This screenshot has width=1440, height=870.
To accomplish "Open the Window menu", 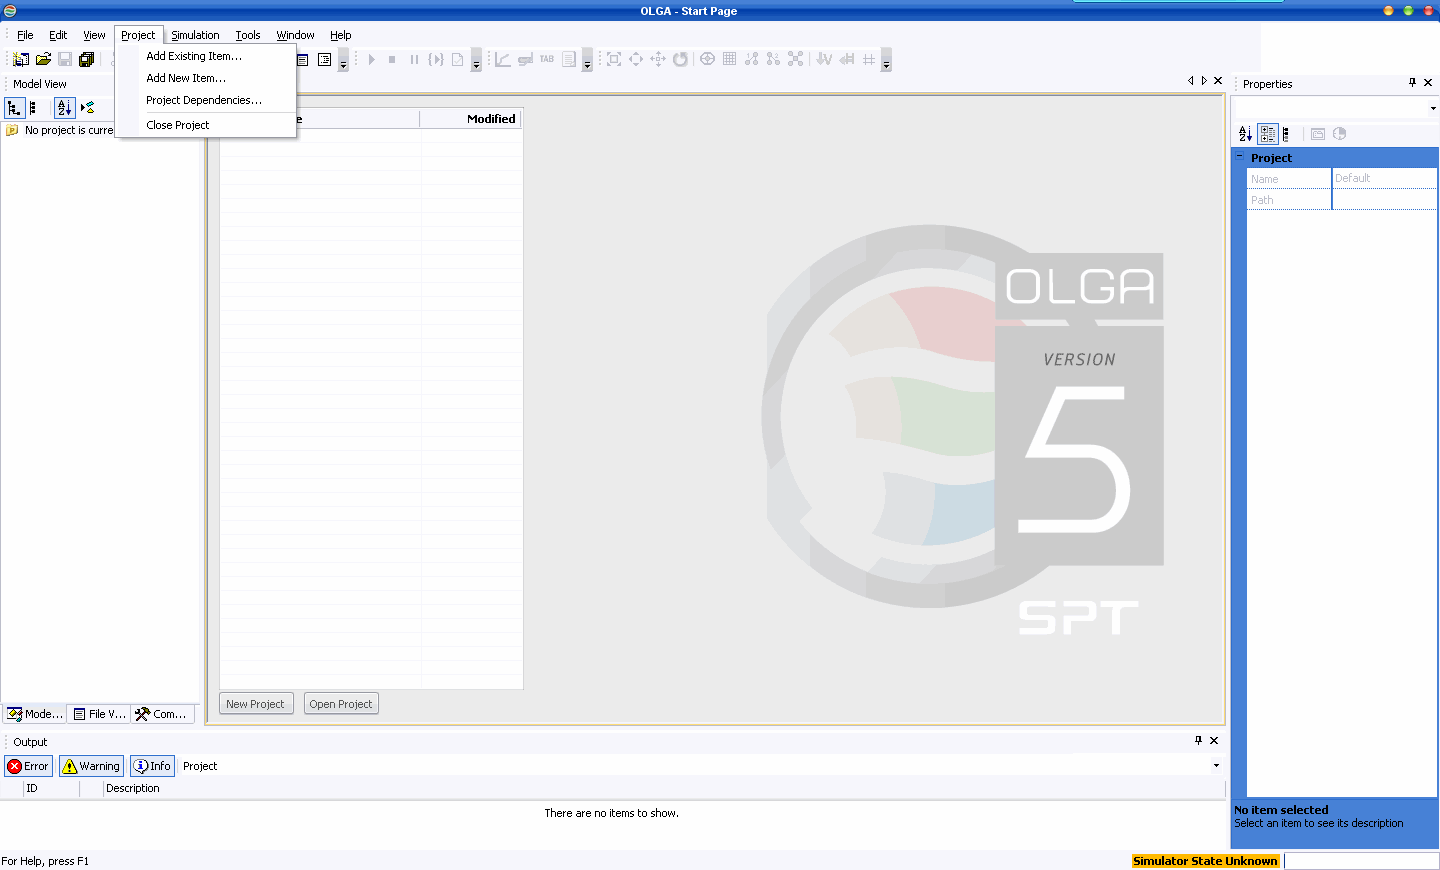I will (x=296, y=35).
